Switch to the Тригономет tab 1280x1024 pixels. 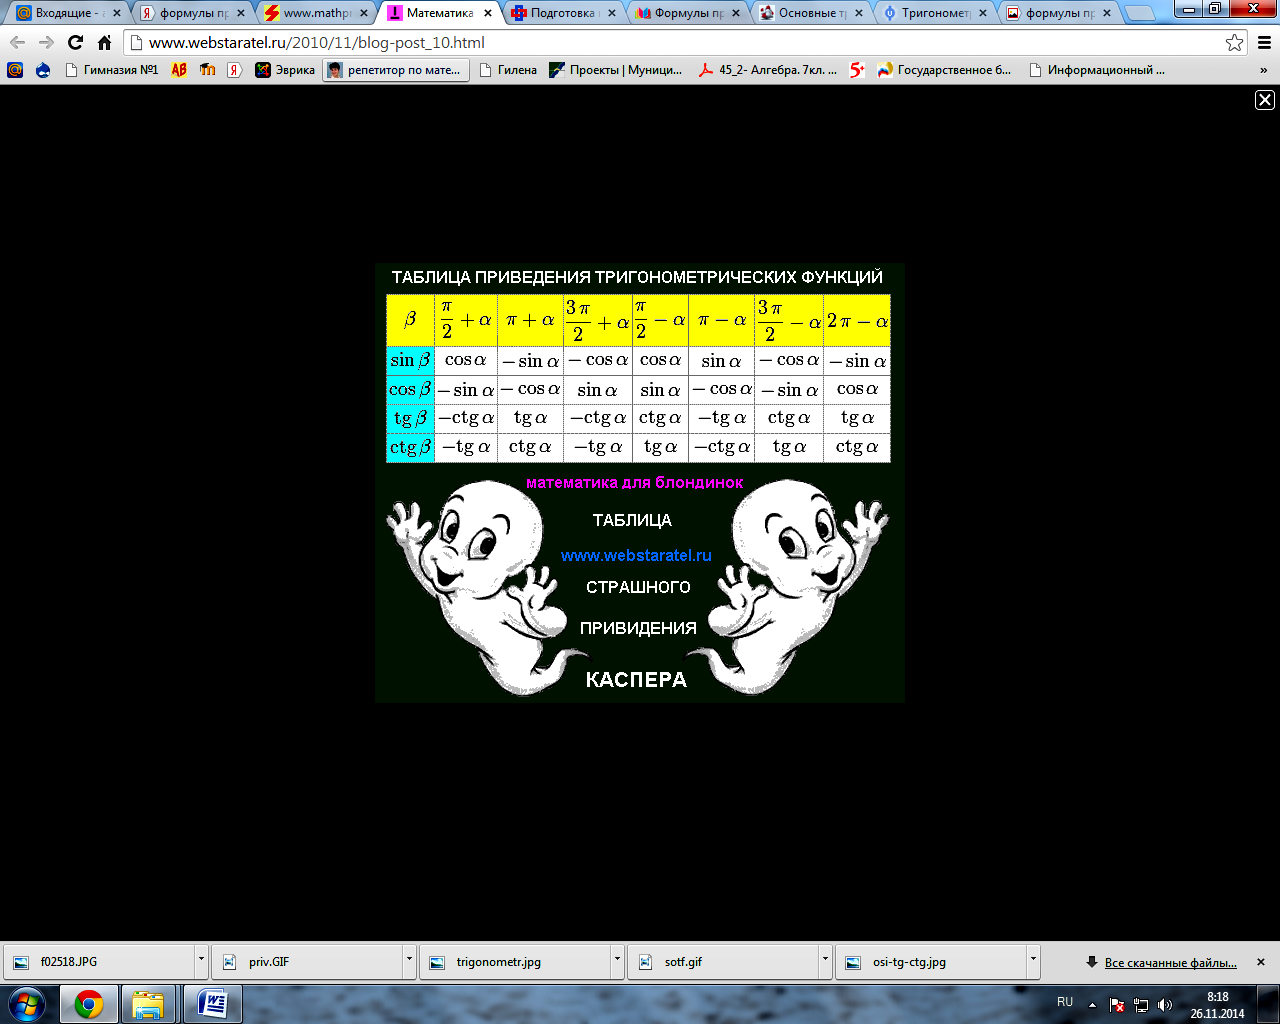(934, 13)
